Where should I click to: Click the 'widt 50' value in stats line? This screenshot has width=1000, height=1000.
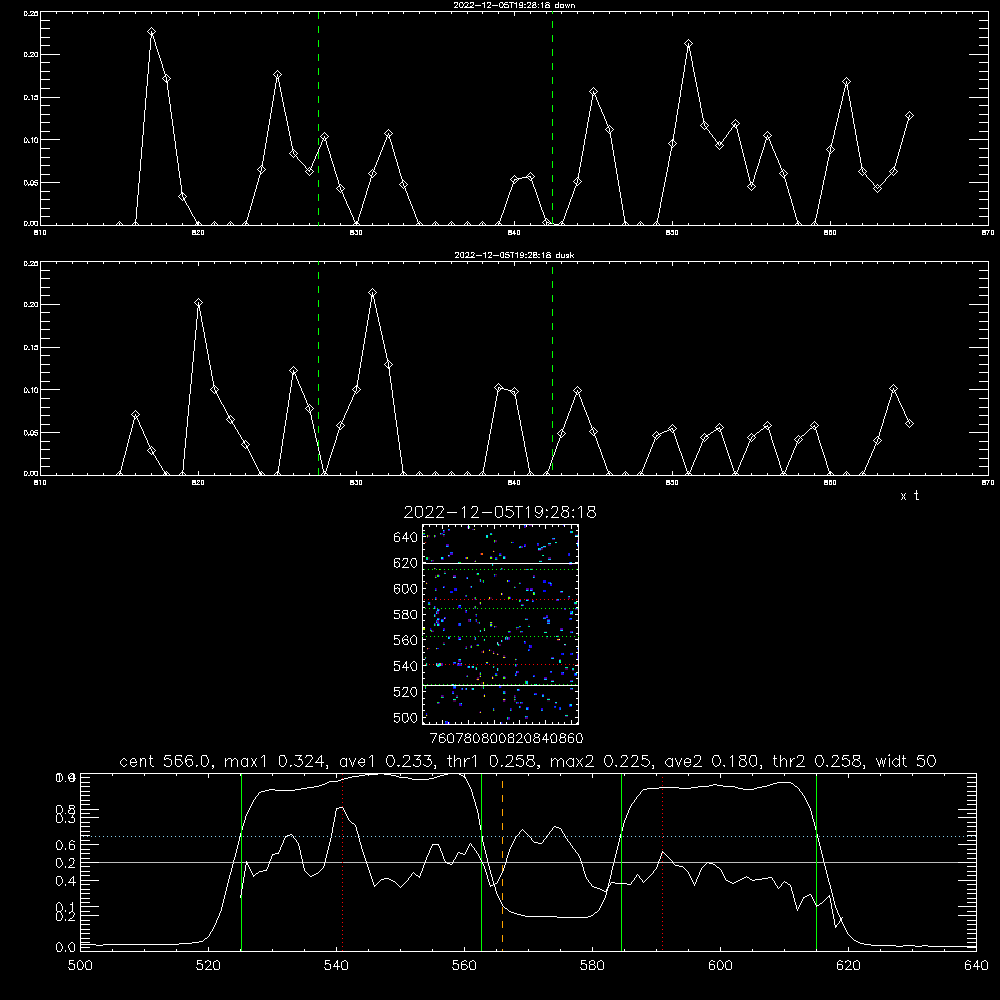pyautogui.click(x=906, y=761)
